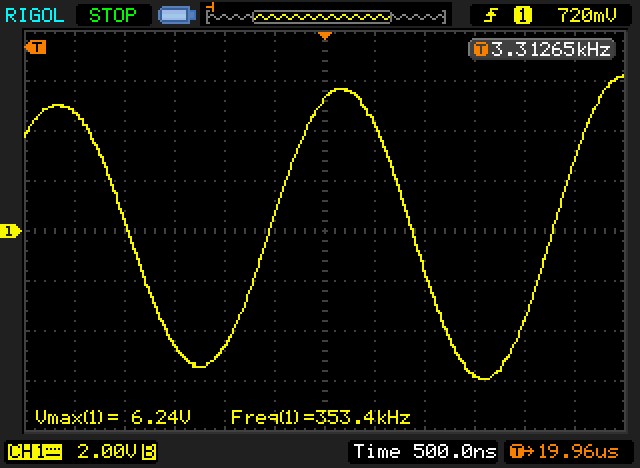
Task: Click the blue battery status icon
Action: point(178,15)
